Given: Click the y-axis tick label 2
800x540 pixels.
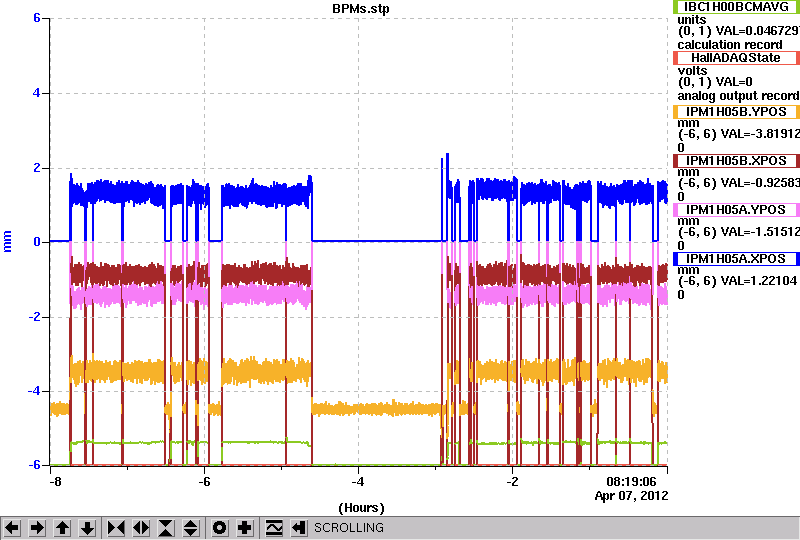Looking at the screenshot, I should click(37, 168).
